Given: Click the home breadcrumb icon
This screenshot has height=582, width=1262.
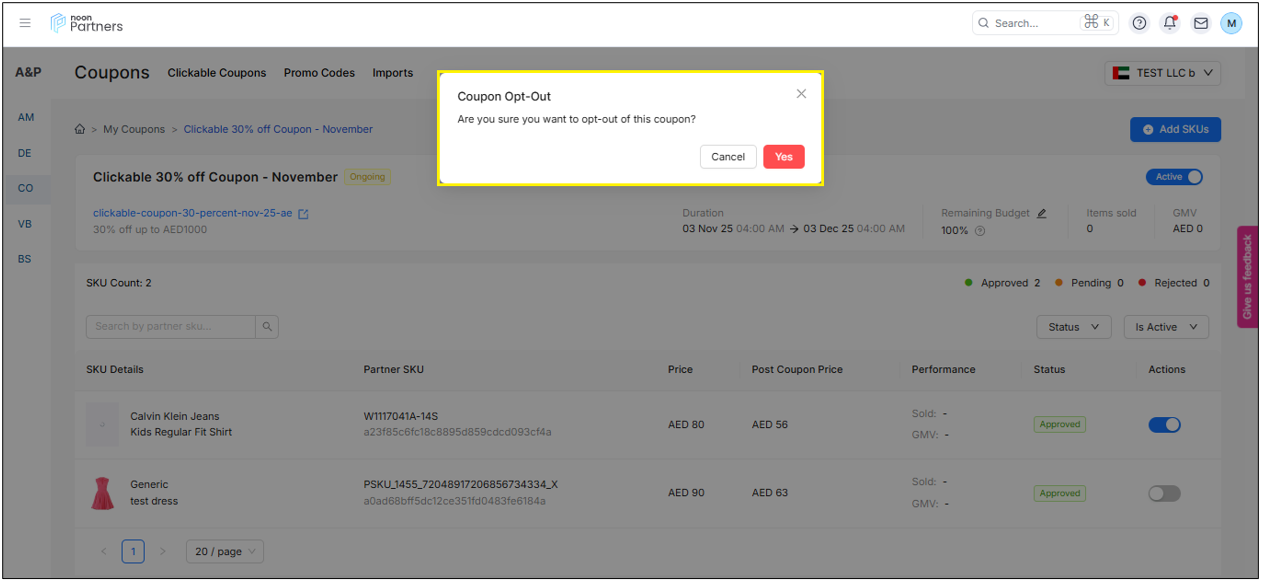Looking at the screenshot, I should (x=80, y=129).
